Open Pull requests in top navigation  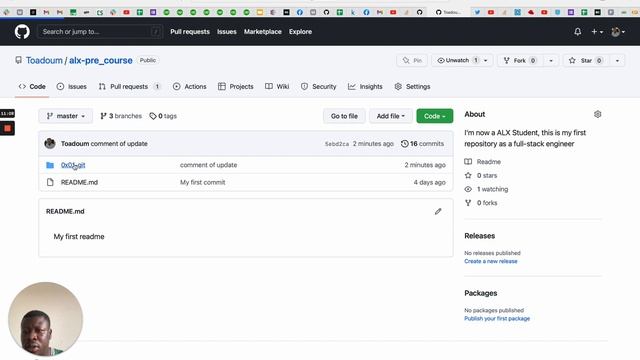click(190, 31)
